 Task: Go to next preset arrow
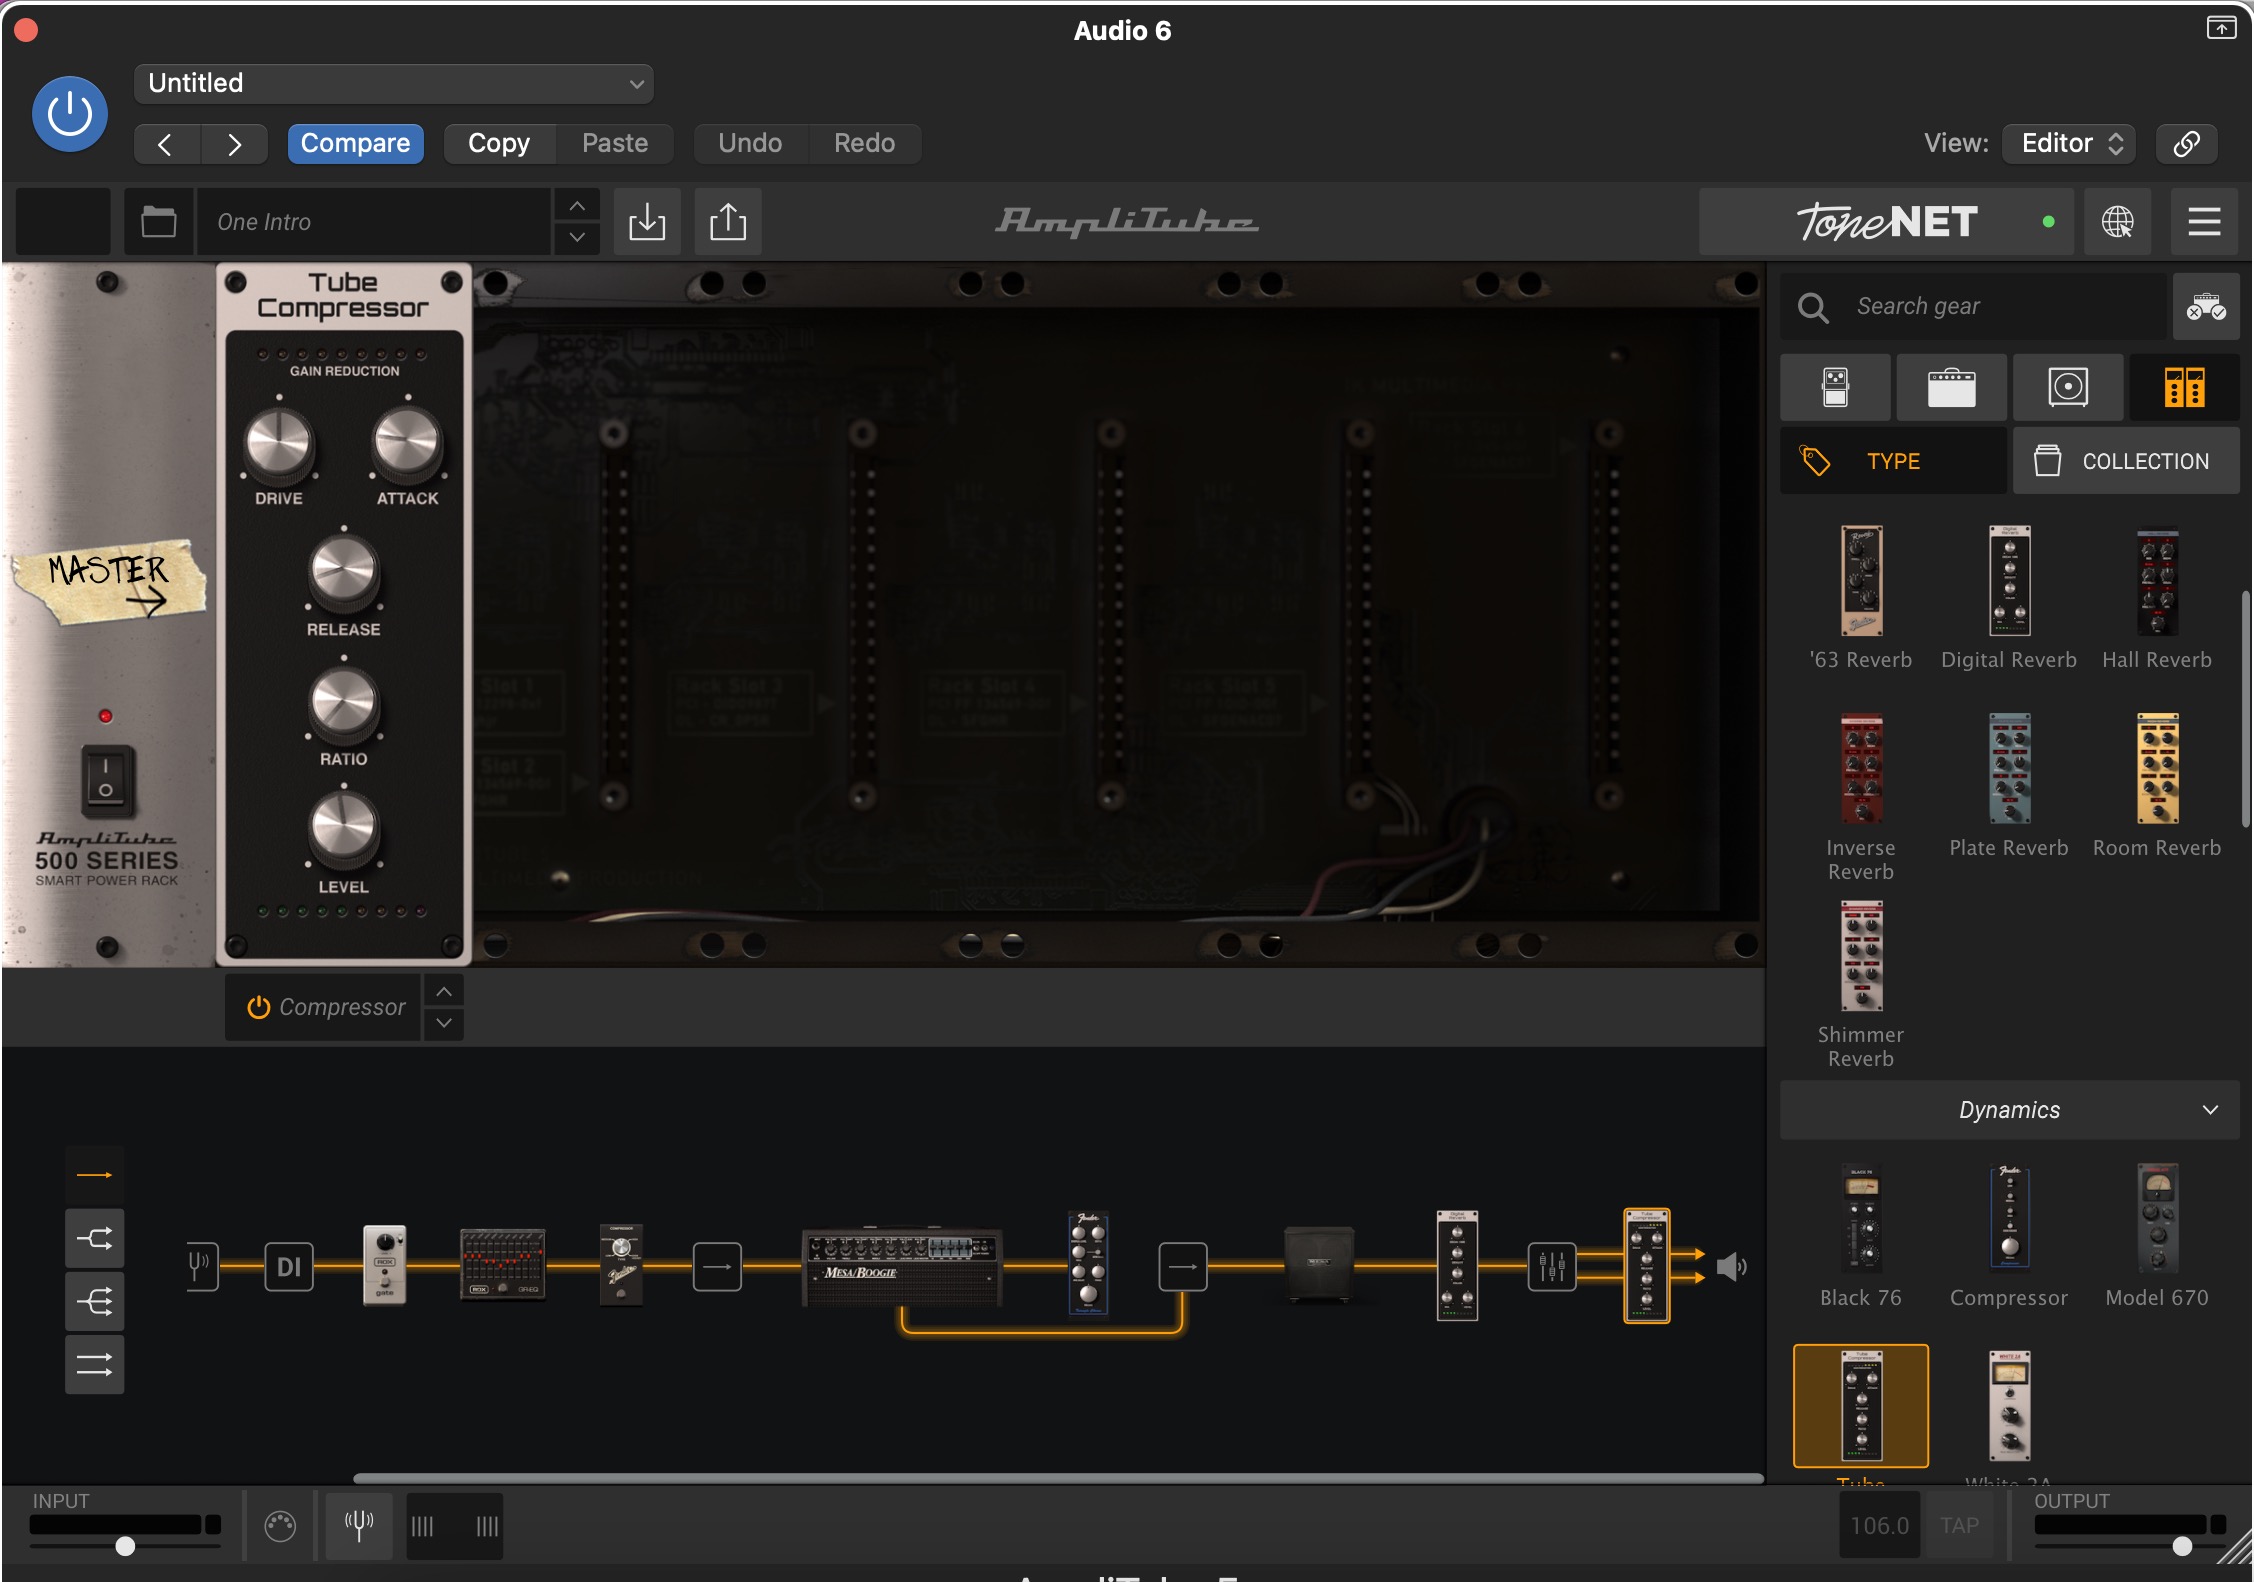tap(234, 144)
